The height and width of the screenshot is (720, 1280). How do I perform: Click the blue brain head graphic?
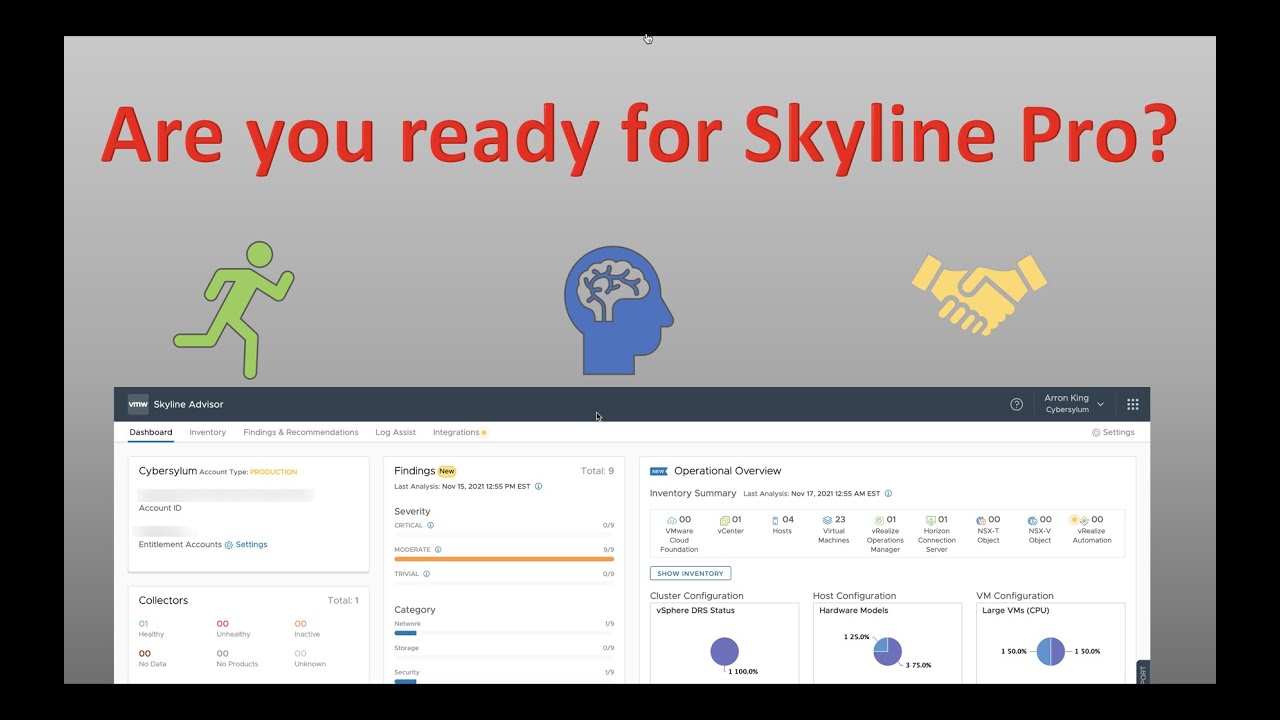617,310
